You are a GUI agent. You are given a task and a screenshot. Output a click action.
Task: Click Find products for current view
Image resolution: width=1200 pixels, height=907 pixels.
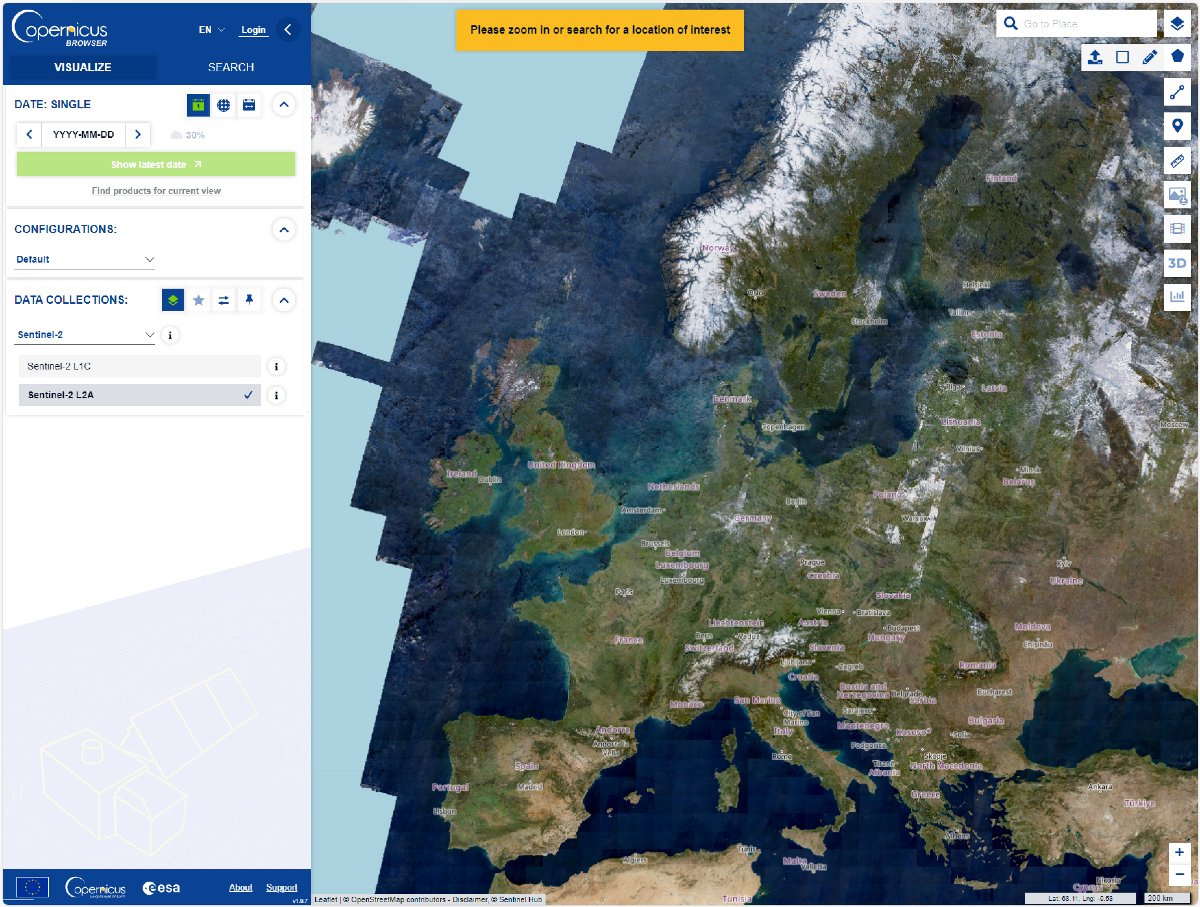(156, 190)
